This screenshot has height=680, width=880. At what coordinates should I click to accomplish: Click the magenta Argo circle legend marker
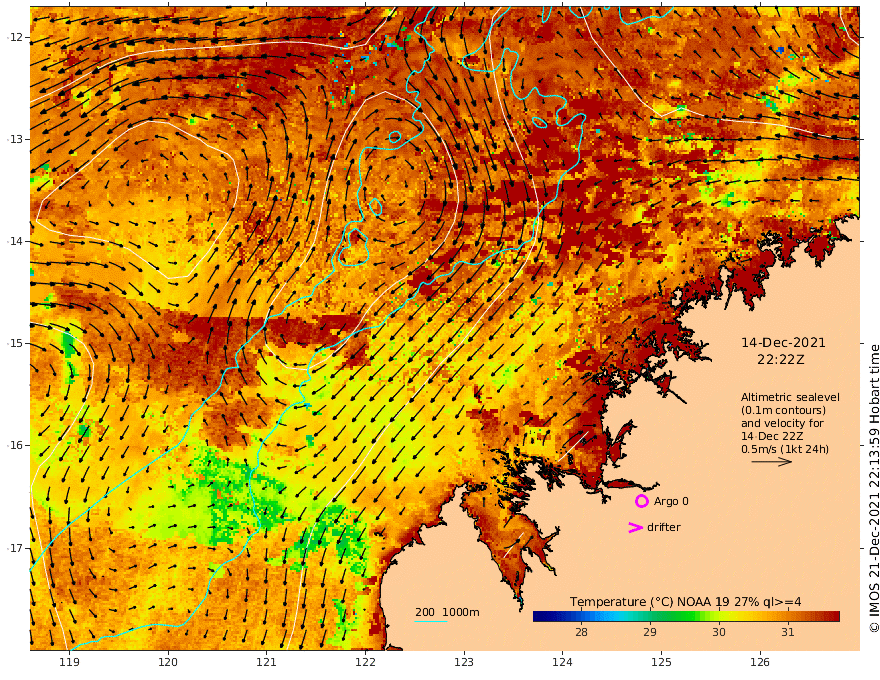(641, 501)
